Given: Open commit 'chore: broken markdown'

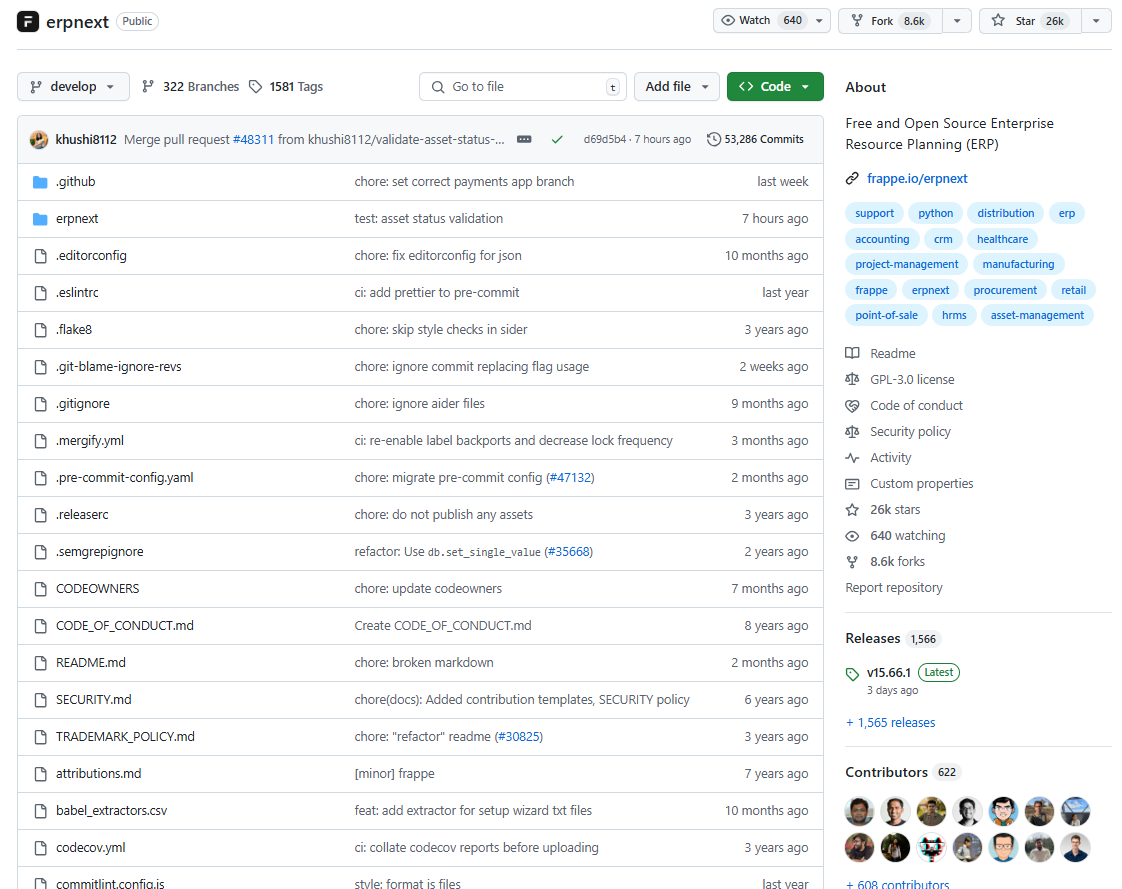Looking at the screenshot, I should pos(424,663).
